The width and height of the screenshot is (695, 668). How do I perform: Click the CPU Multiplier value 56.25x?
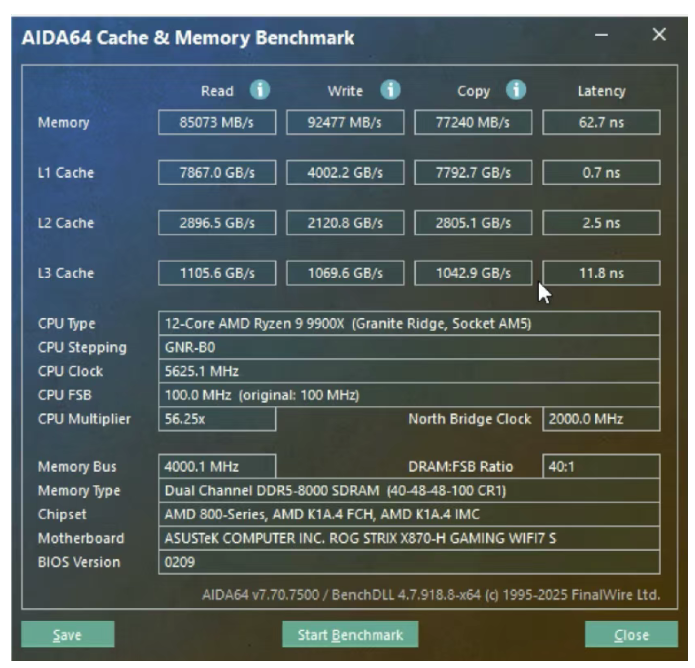tap(217, 419)
